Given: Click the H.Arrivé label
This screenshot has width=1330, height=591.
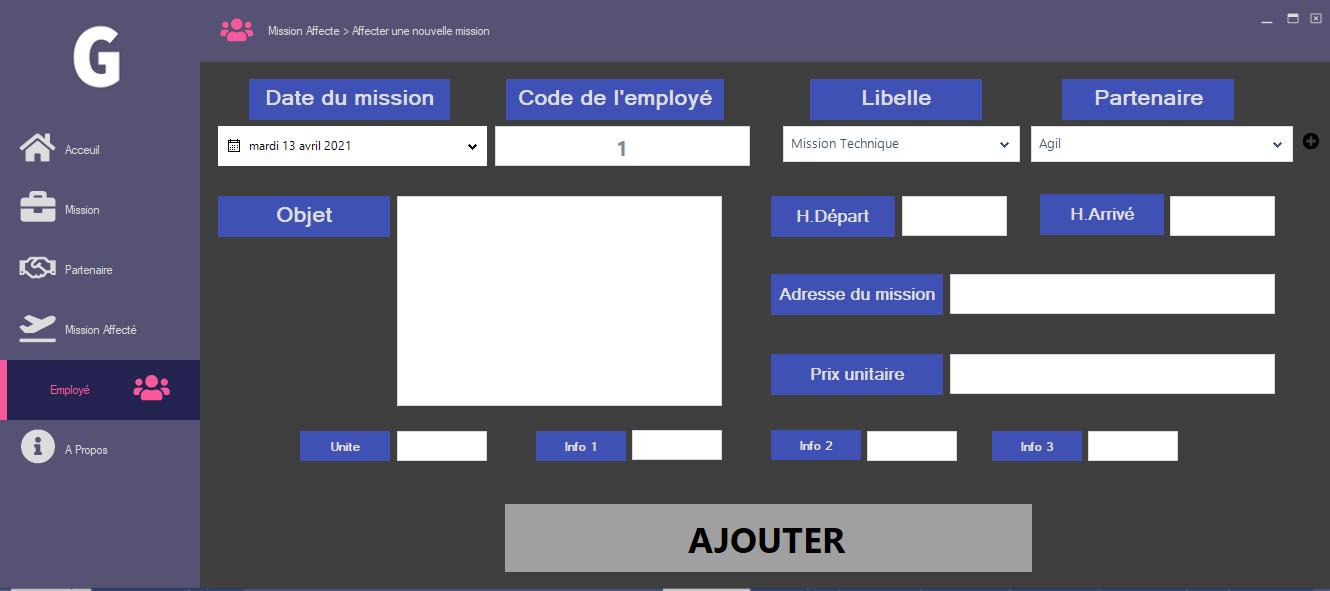Looking at the screenshot, I should [1102, 214].
